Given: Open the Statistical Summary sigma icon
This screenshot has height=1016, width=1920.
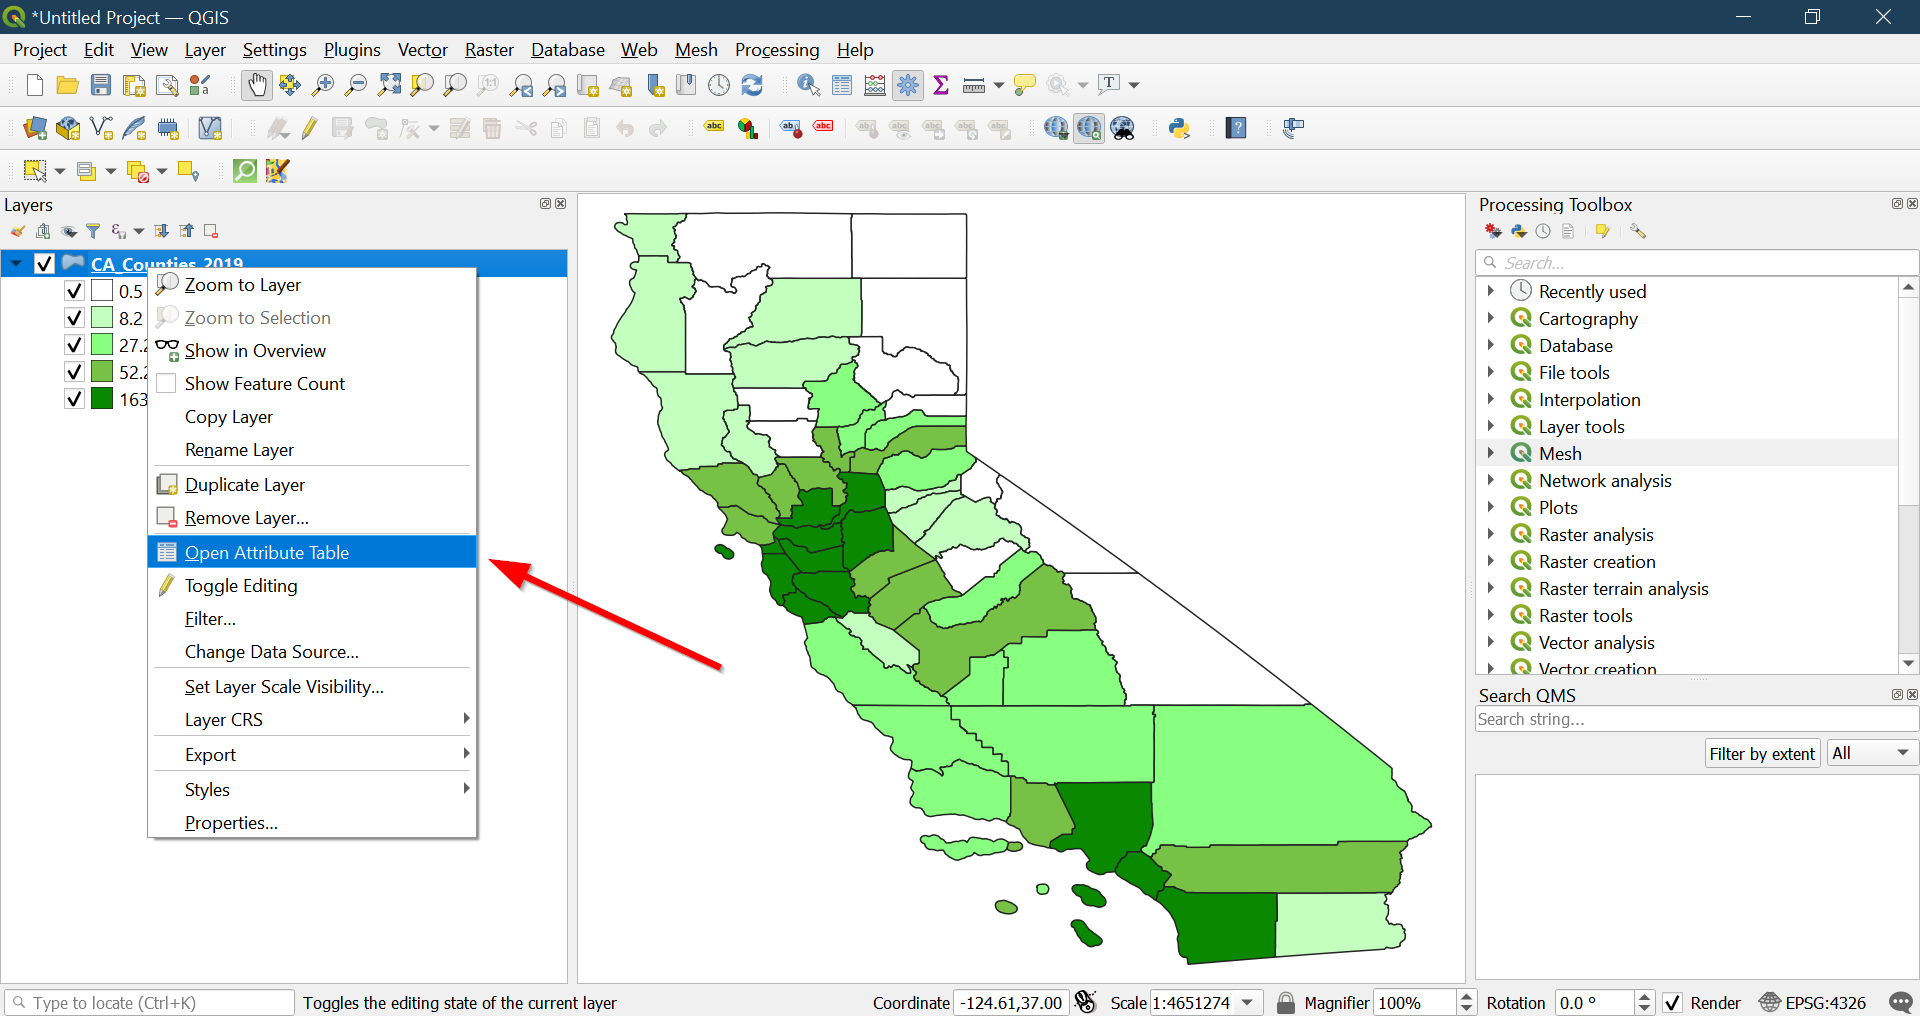Looking at the screenshot, I should coord(940,86).
